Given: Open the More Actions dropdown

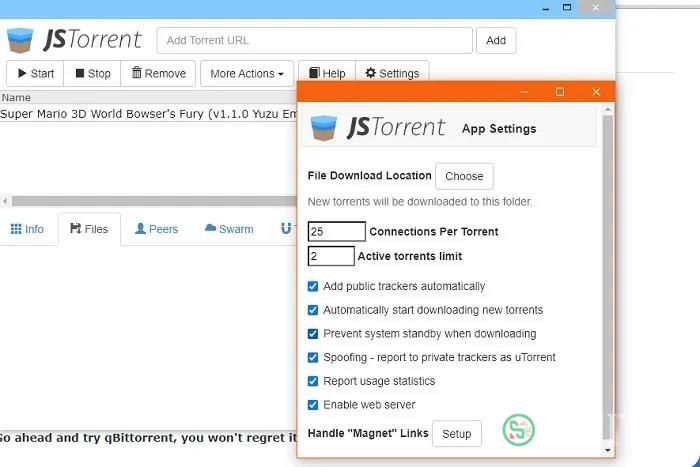Looking at the screenshot, I should click(247, 73).
